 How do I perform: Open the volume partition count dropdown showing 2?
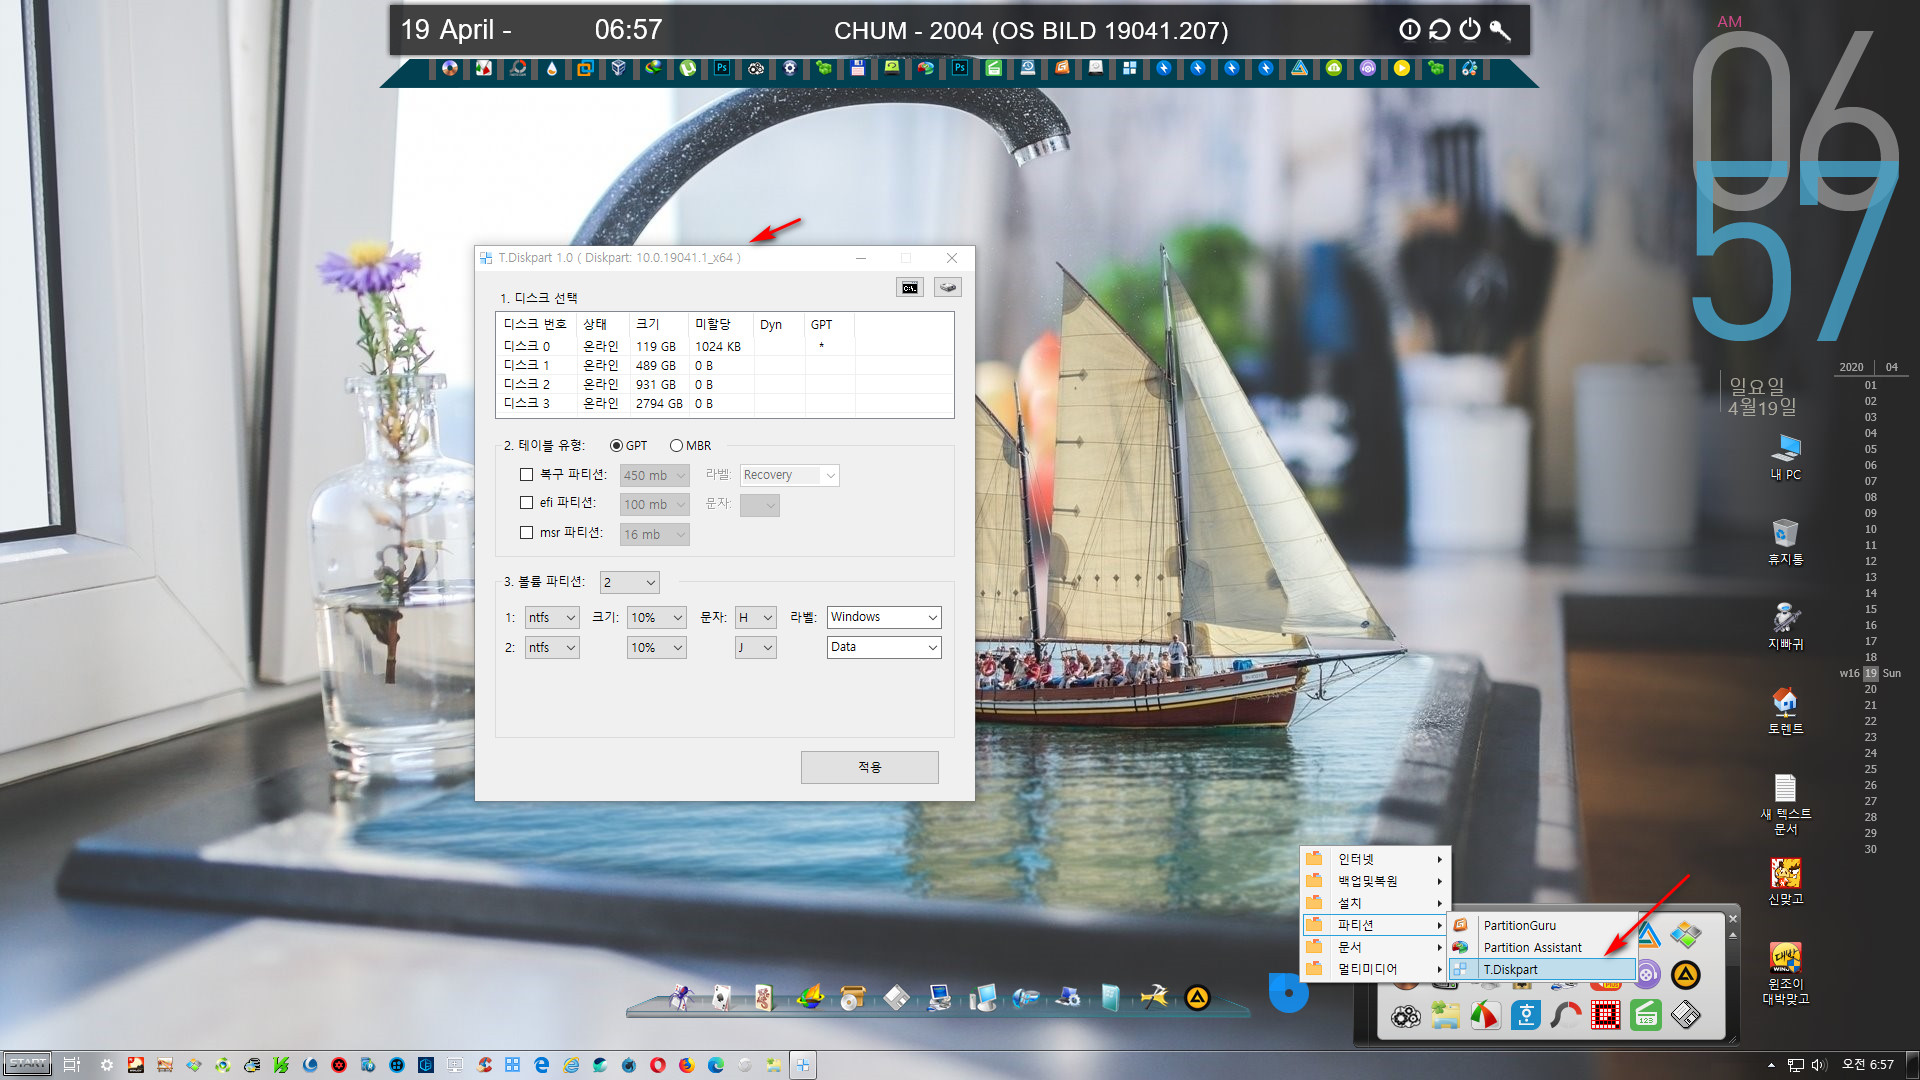[629, 583]
